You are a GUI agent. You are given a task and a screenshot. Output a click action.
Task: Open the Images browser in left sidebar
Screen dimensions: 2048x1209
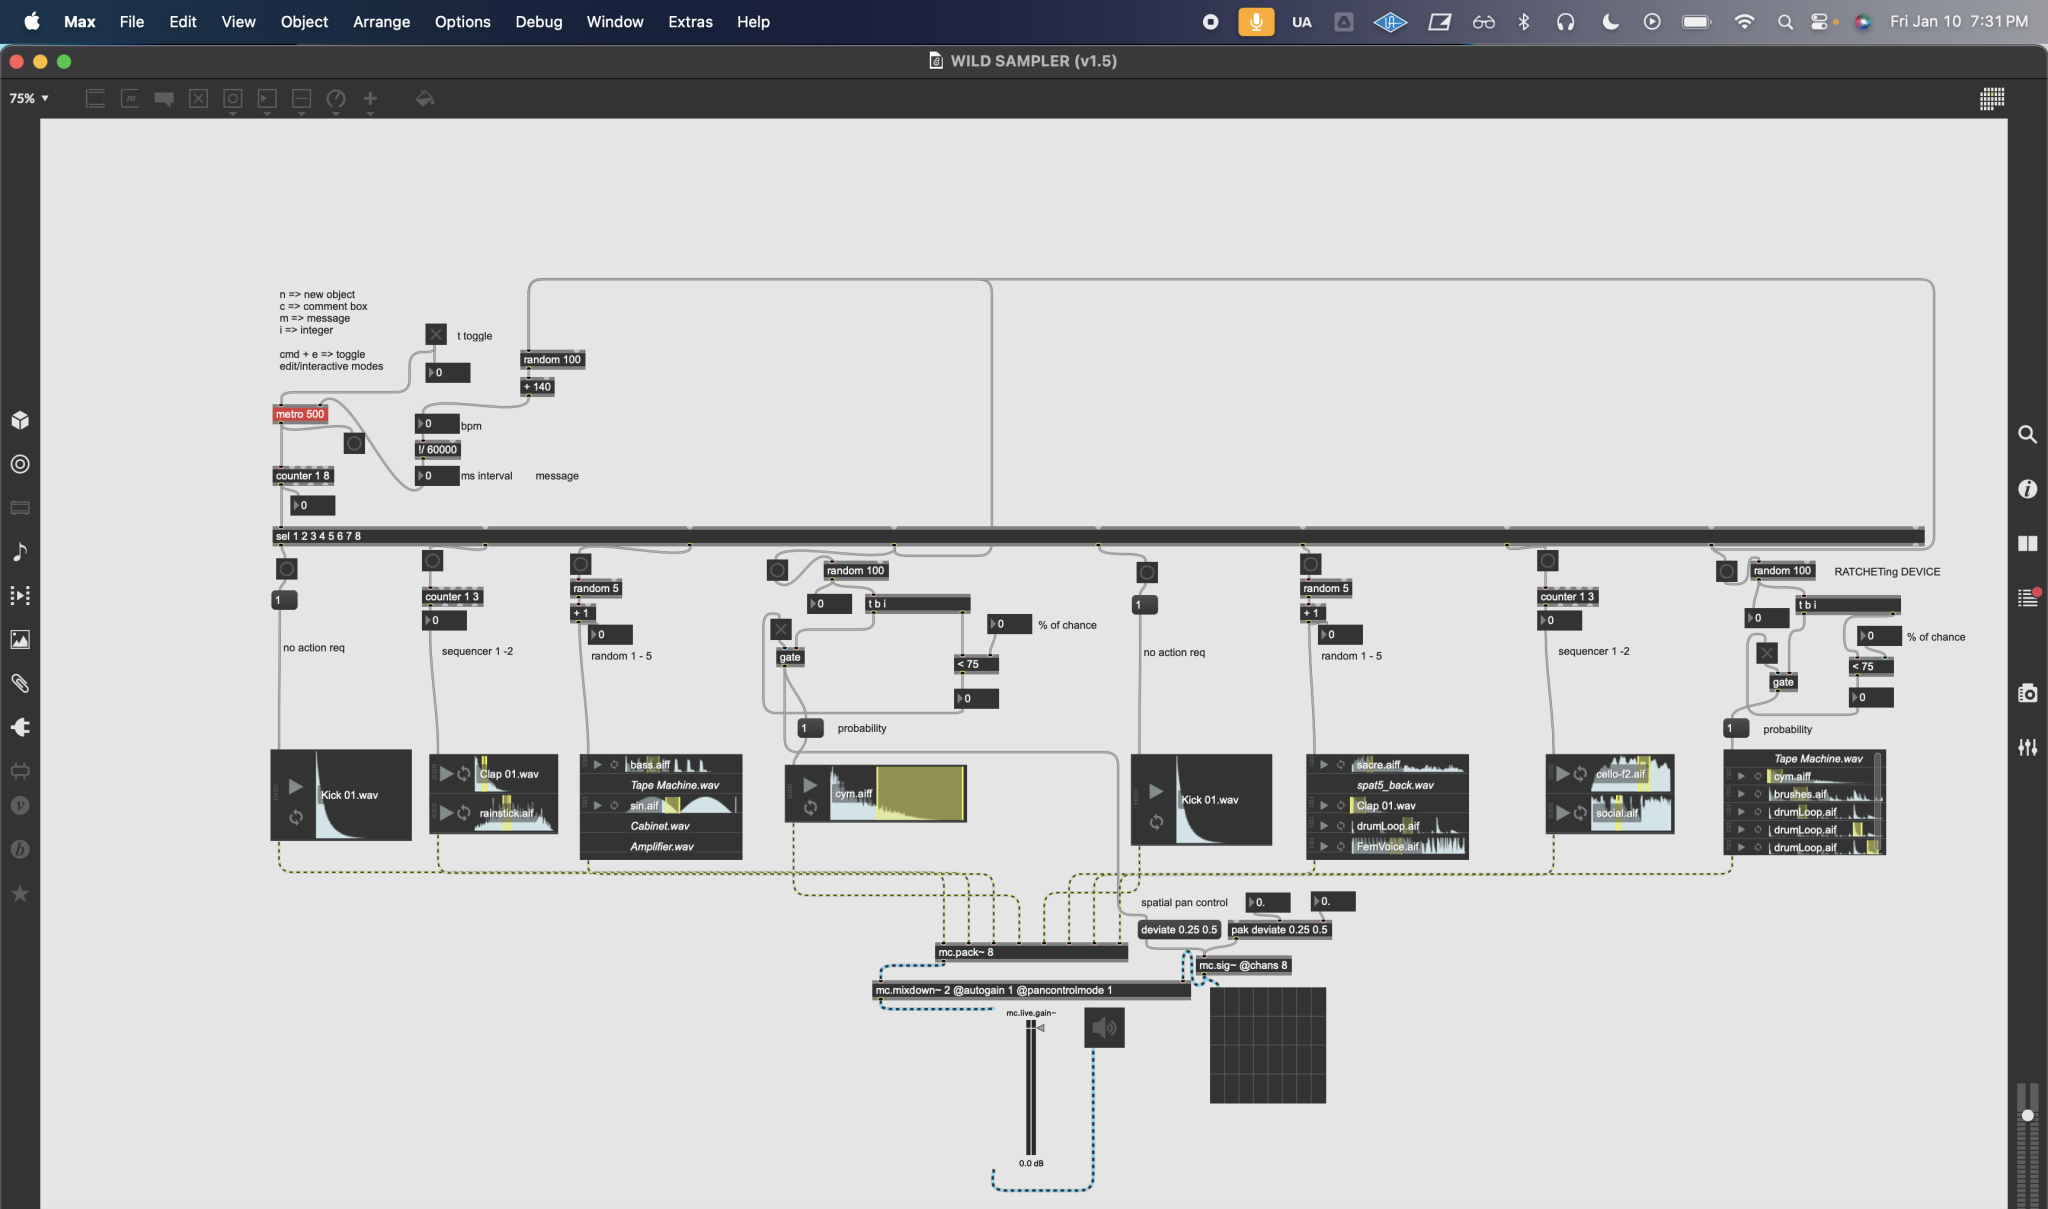pos(20,639)
